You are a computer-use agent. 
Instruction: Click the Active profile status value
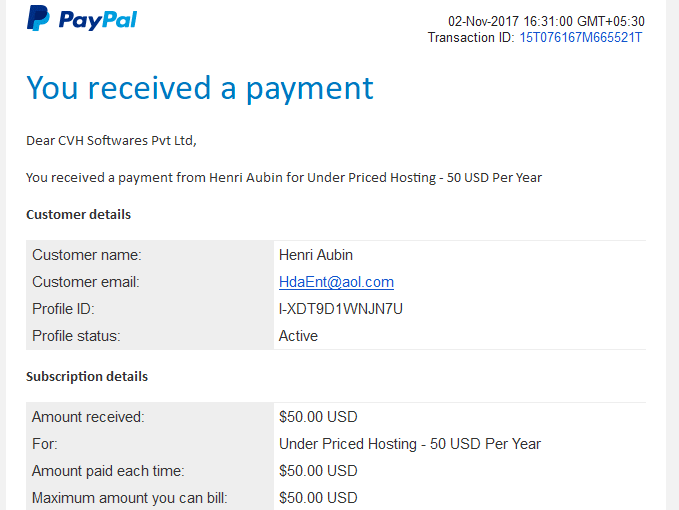298,336
